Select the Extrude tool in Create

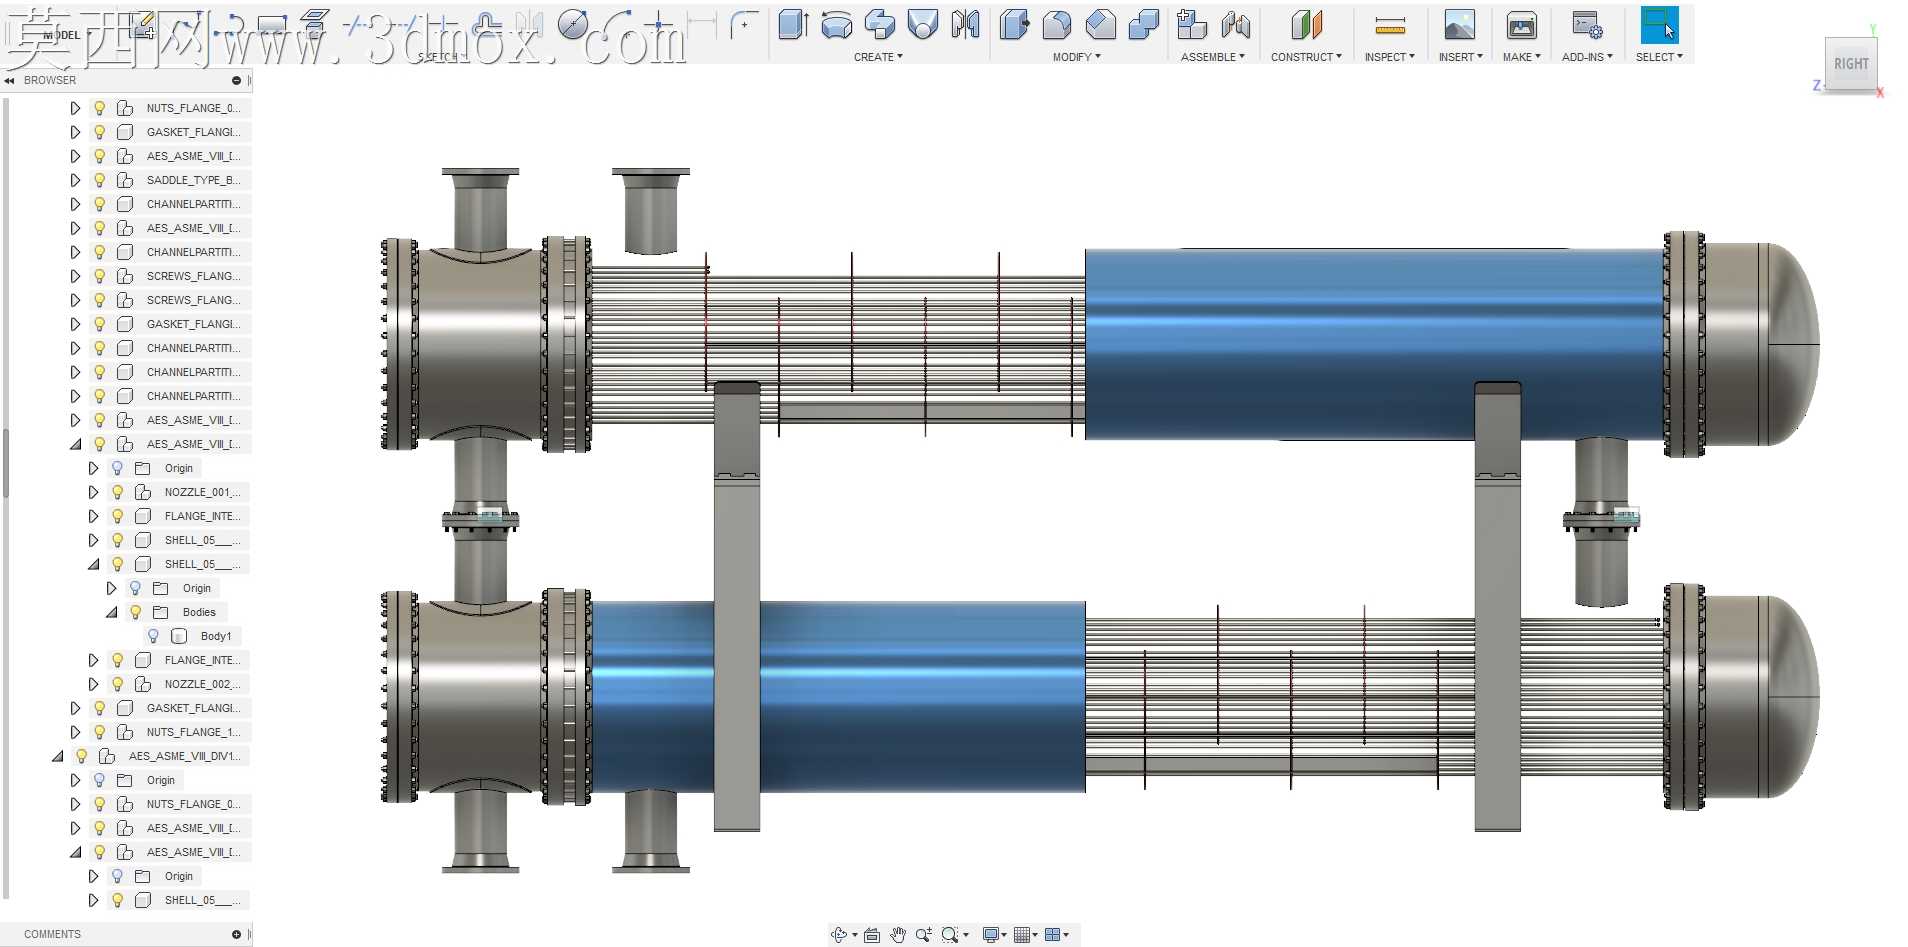click(x=793, y=25)
